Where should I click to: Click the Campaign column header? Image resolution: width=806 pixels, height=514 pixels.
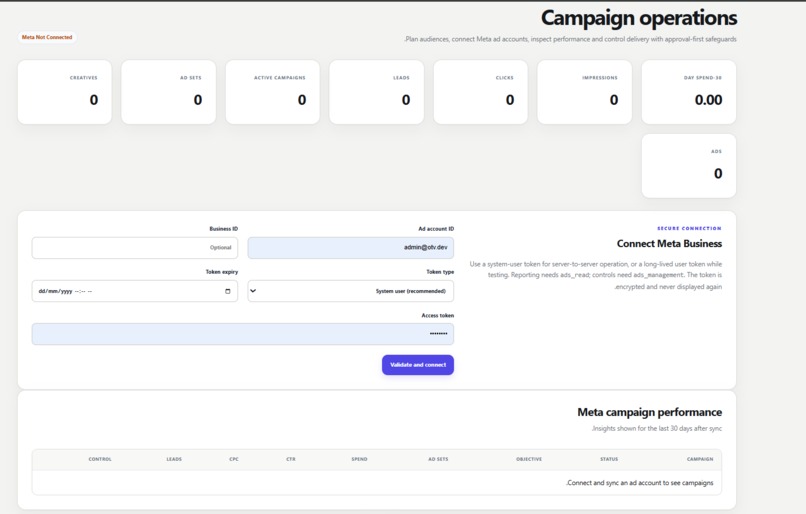pos(700,459)
